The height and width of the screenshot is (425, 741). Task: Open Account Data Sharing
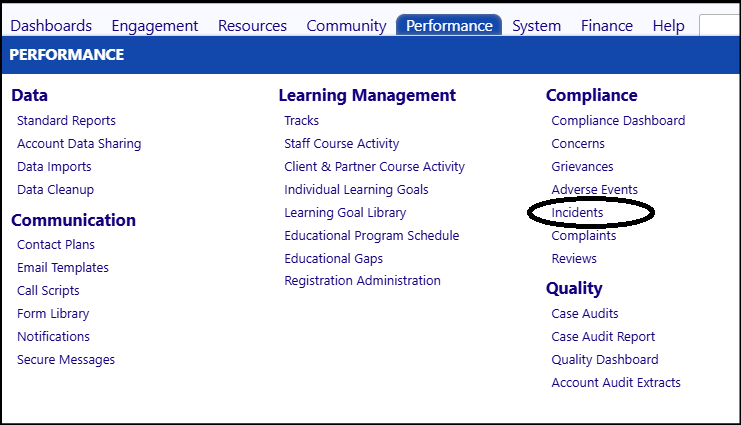[x=79, y=144]
